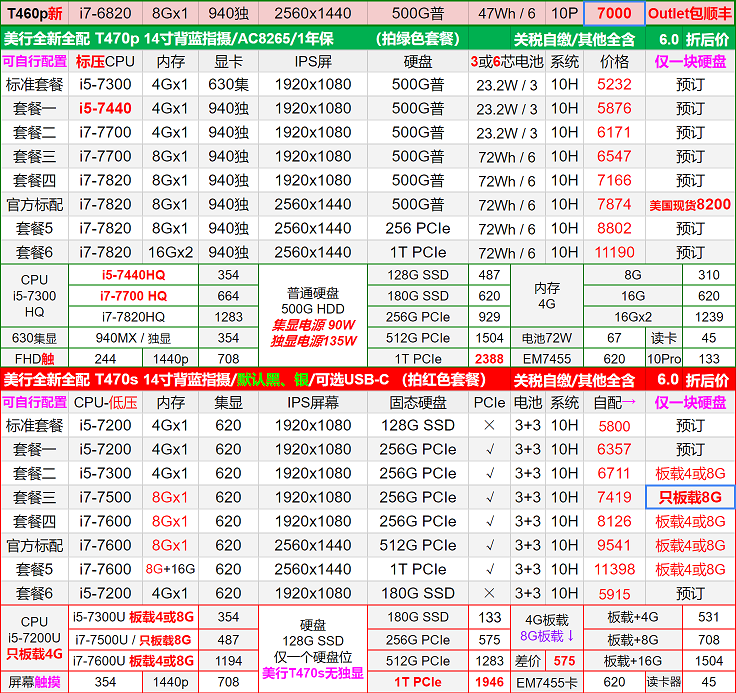
Task: Click the price cell 11398
Action: click(x=614, y=569)
